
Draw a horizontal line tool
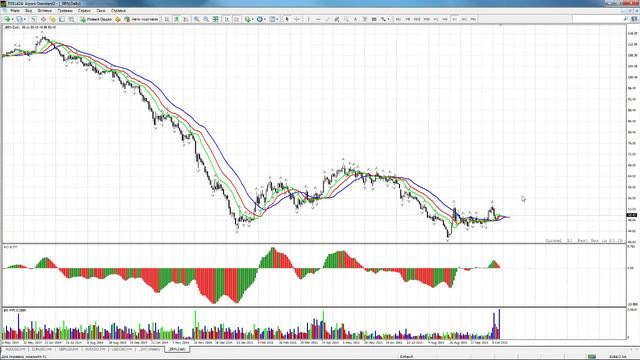point(318,19)
